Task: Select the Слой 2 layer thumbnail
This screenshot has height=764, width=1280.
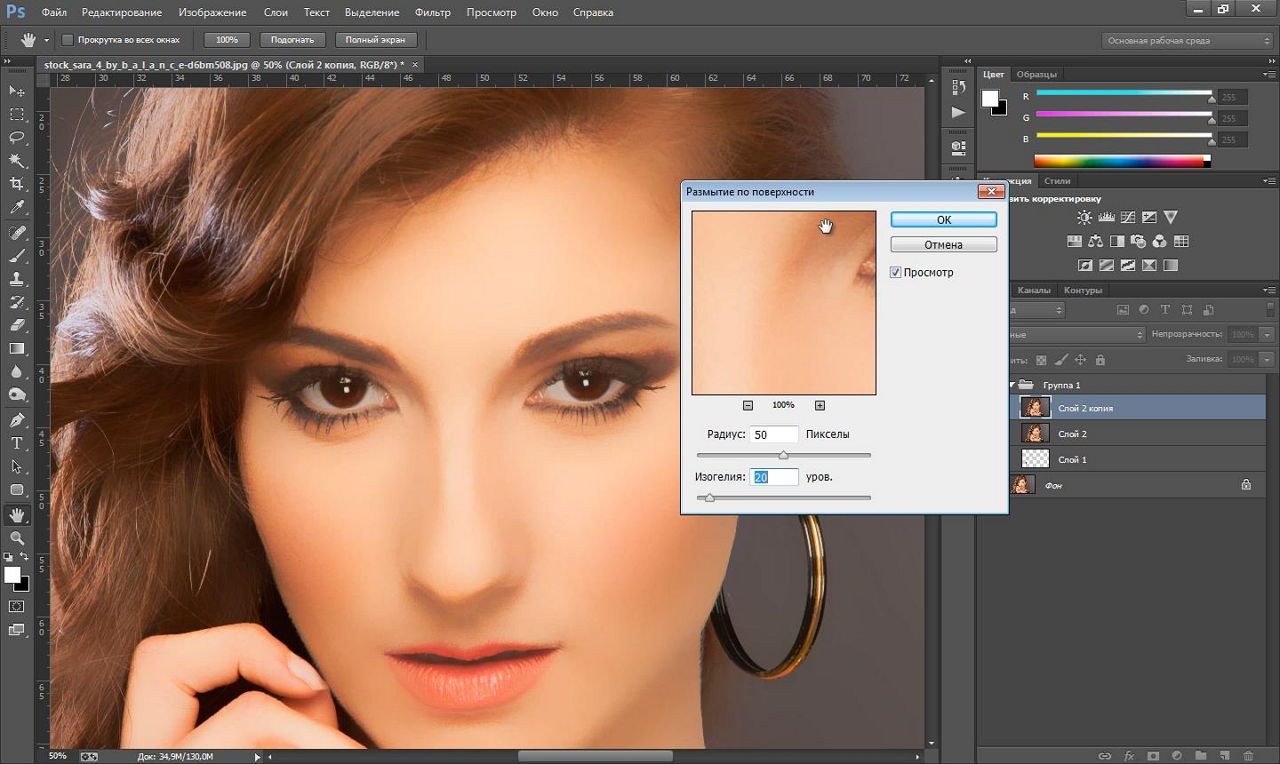Action: 1035,433
